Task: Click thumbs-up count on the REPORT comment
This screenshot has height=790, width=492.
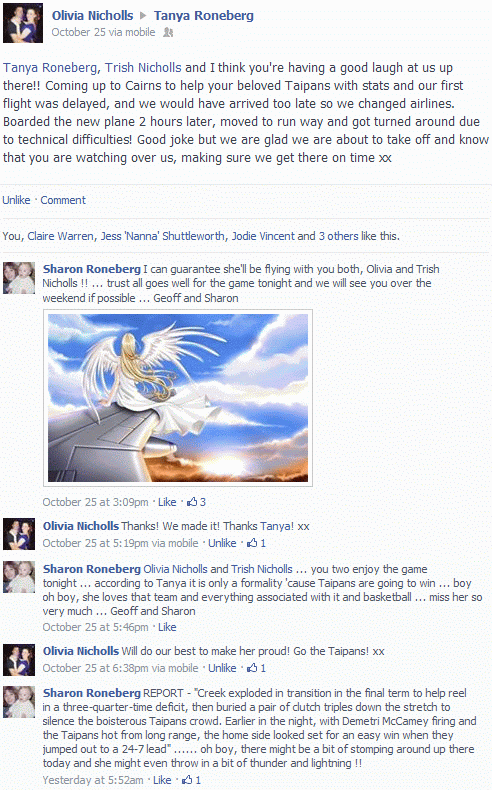Action: 191,780
